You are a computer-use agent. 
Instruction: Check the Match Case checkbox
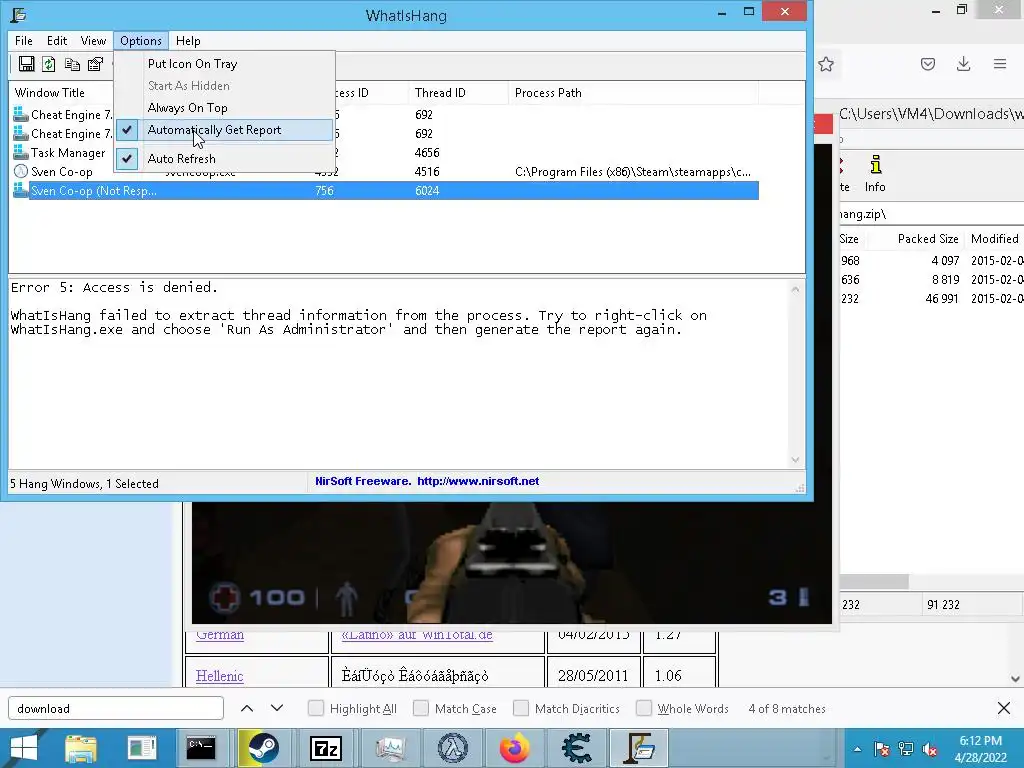tap(421, 708)
